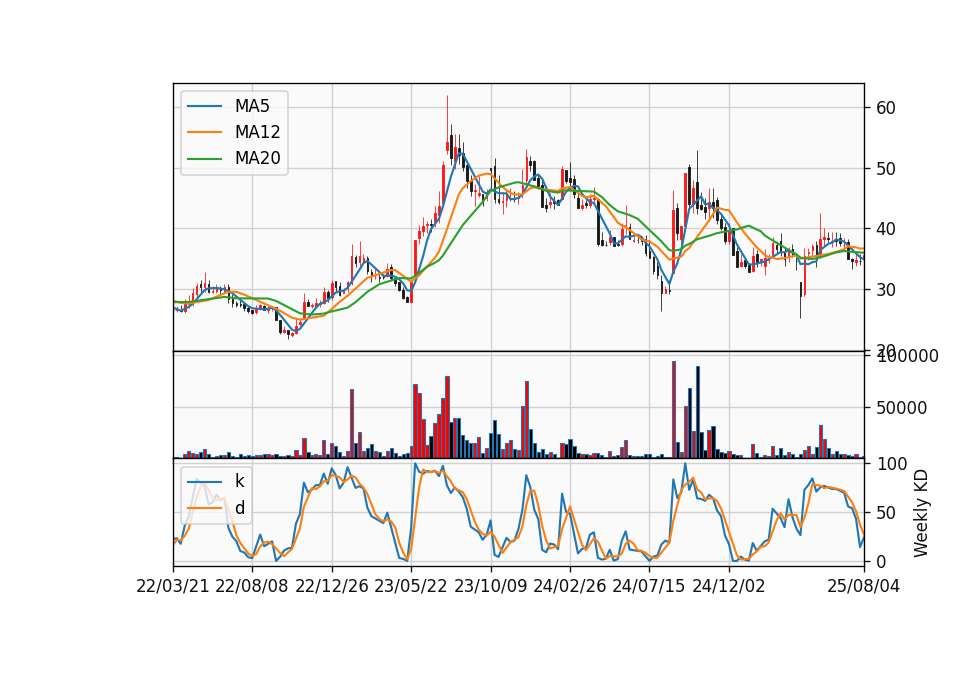Click the 'Weekly KD' axis label
The width and height of the screenshot is (960, 690).
921,513
